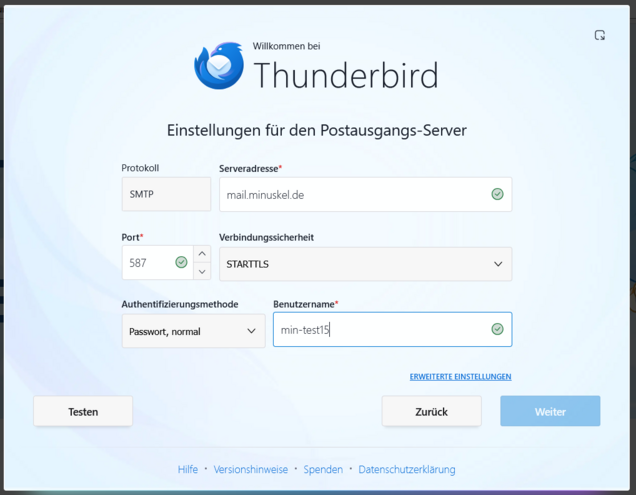
Task: Click the 'Protokoll' label
Action: pyautogui.click(x=140, y=168)
